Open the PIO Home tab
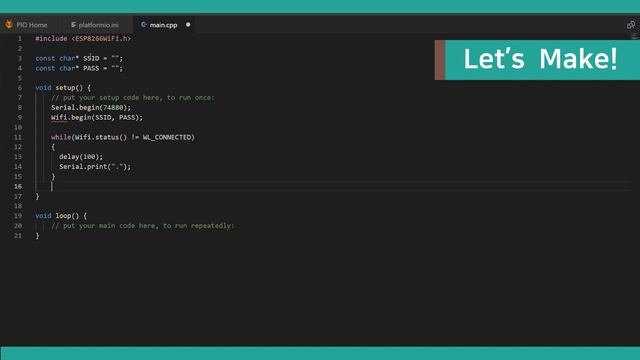This screenshot has height=360, width=640. point(27,25)
